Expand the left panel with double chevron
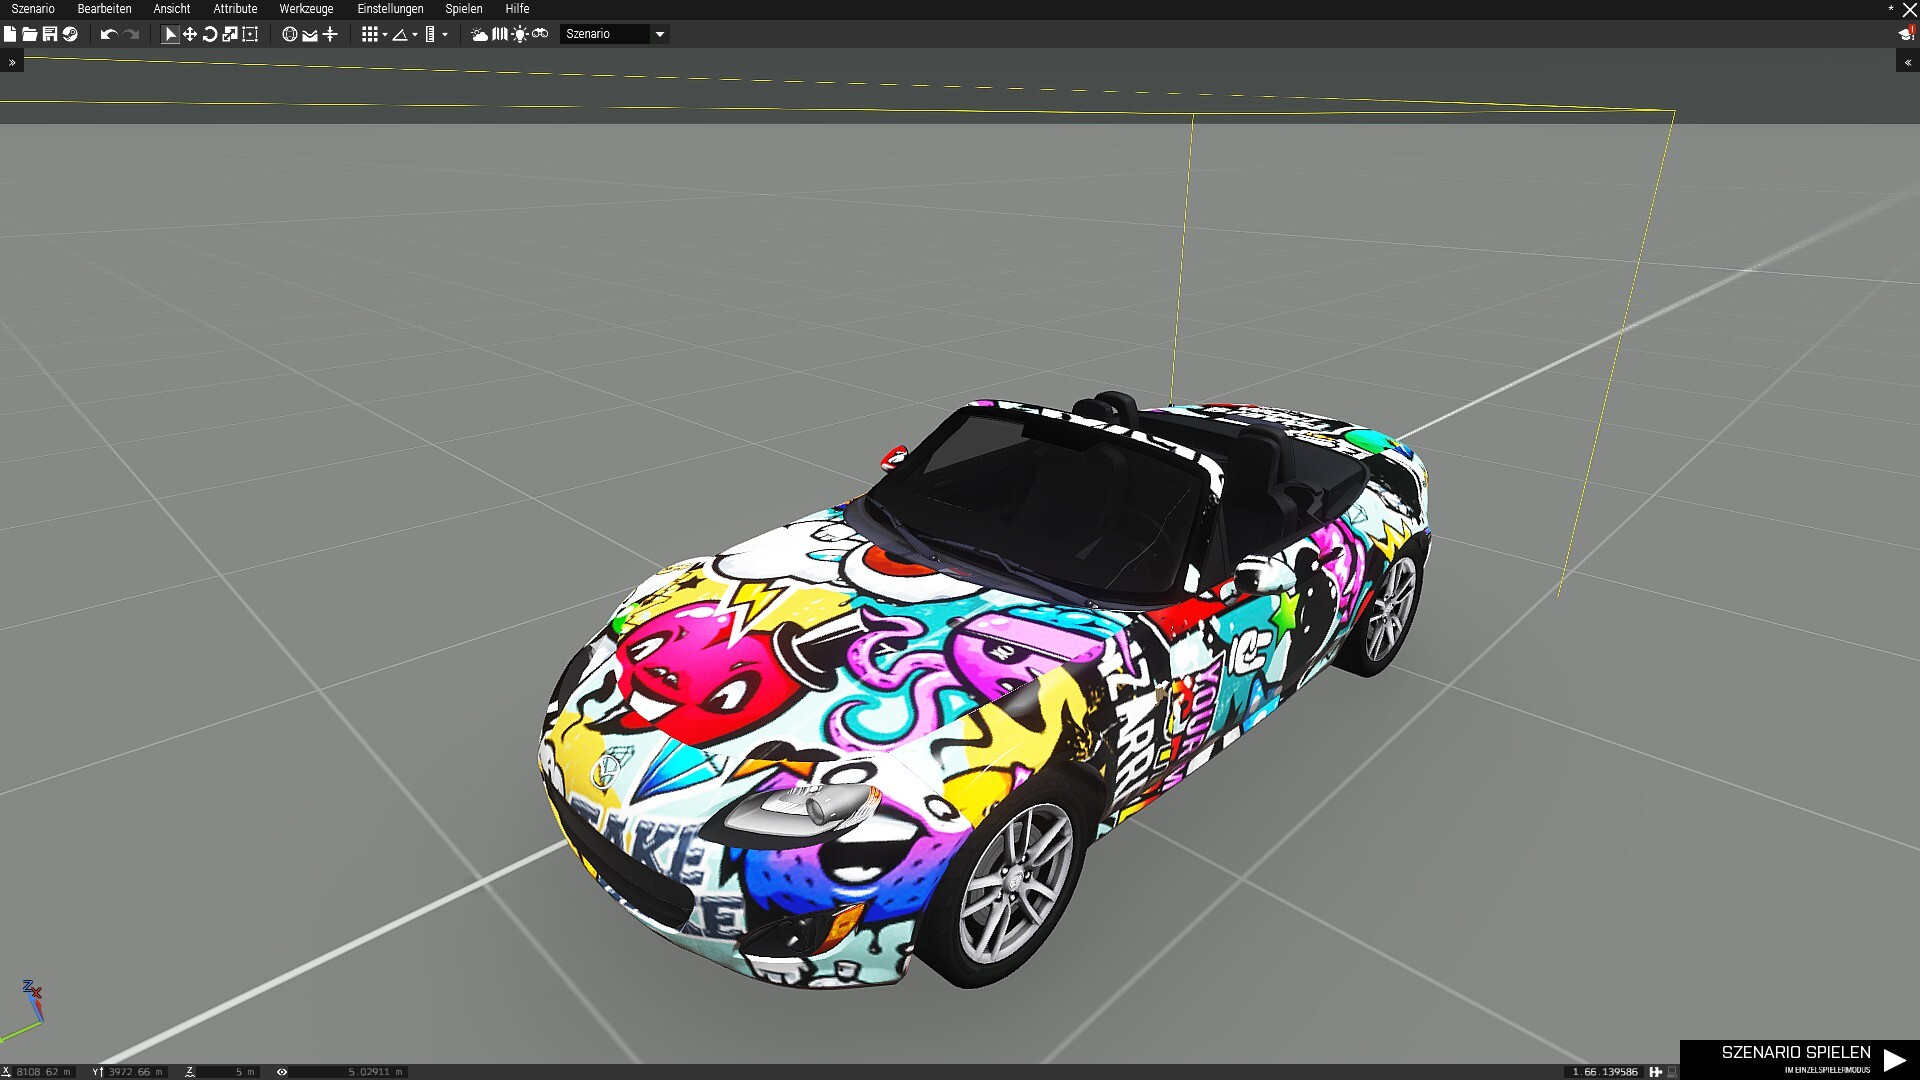Viewport: 1920px width, 1080px height. pyautogui.click(x=12, y=62)
